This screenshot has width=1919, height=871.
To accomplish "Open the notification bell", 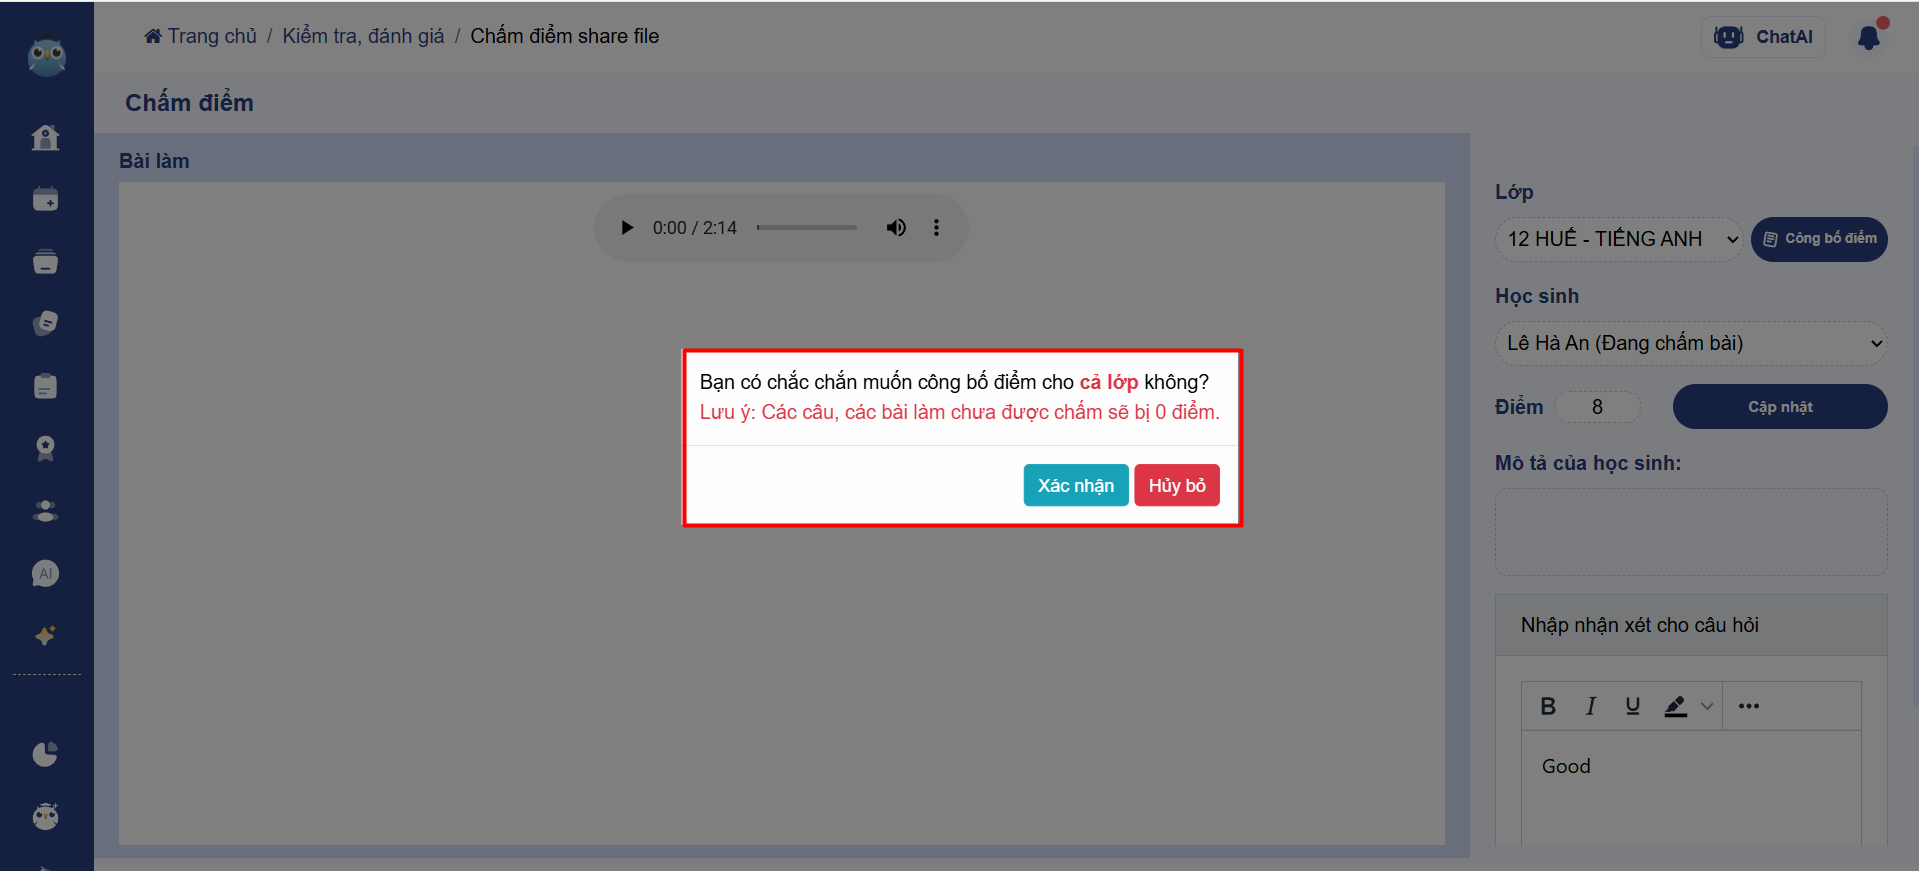I will (1868, 38).
